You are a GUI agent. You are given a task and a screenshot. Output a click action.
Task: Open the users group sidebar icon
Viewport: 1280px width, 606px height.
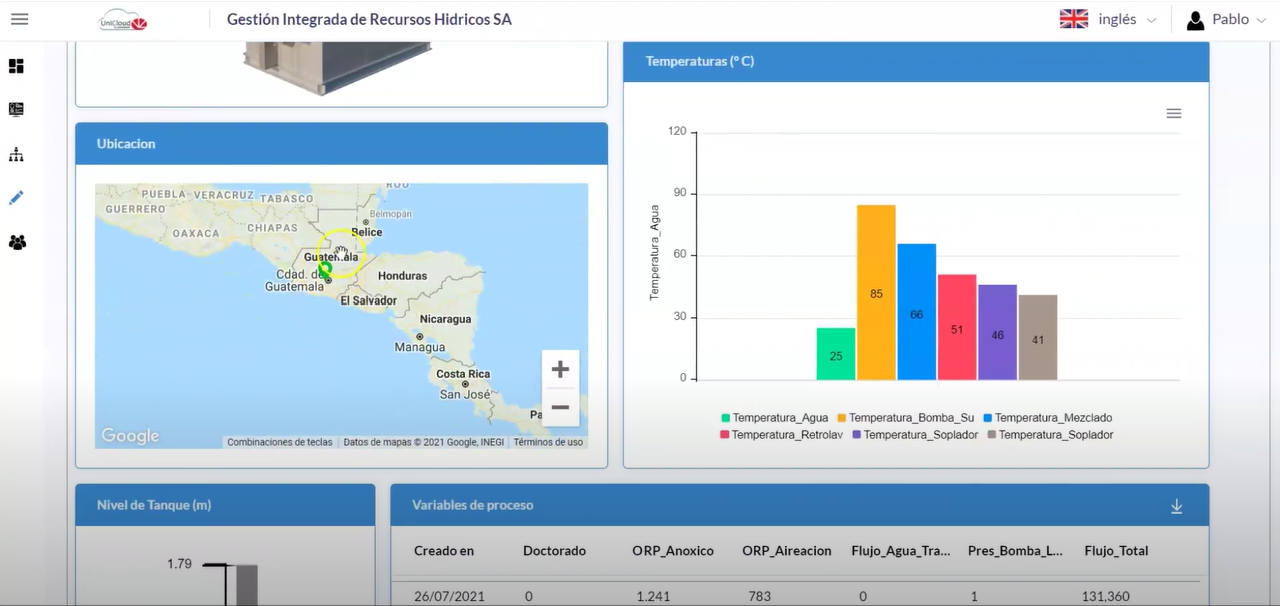(17, 242)
